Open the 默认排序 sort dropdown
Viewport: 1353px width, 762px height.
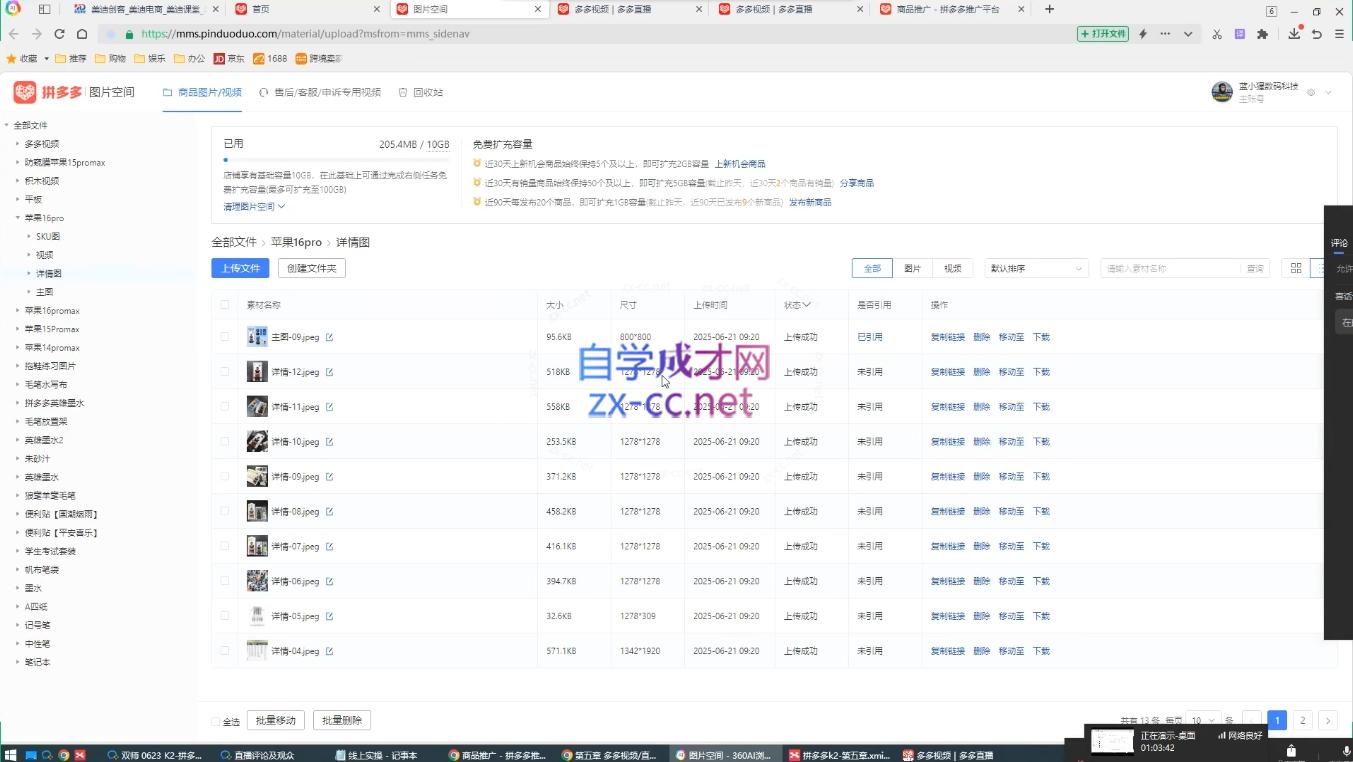(1036, 268)
